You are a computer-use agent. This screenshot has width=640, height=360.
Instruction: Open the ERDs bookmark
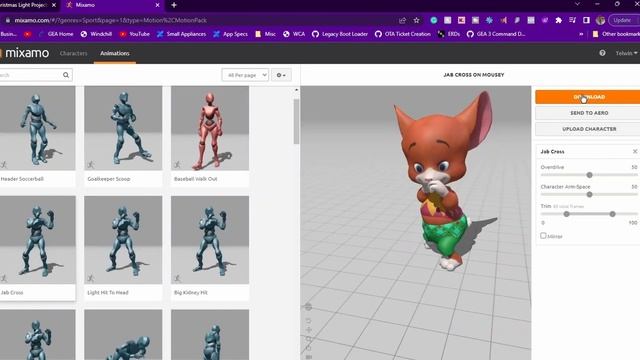pyautogui.click(x=449, y=34)
